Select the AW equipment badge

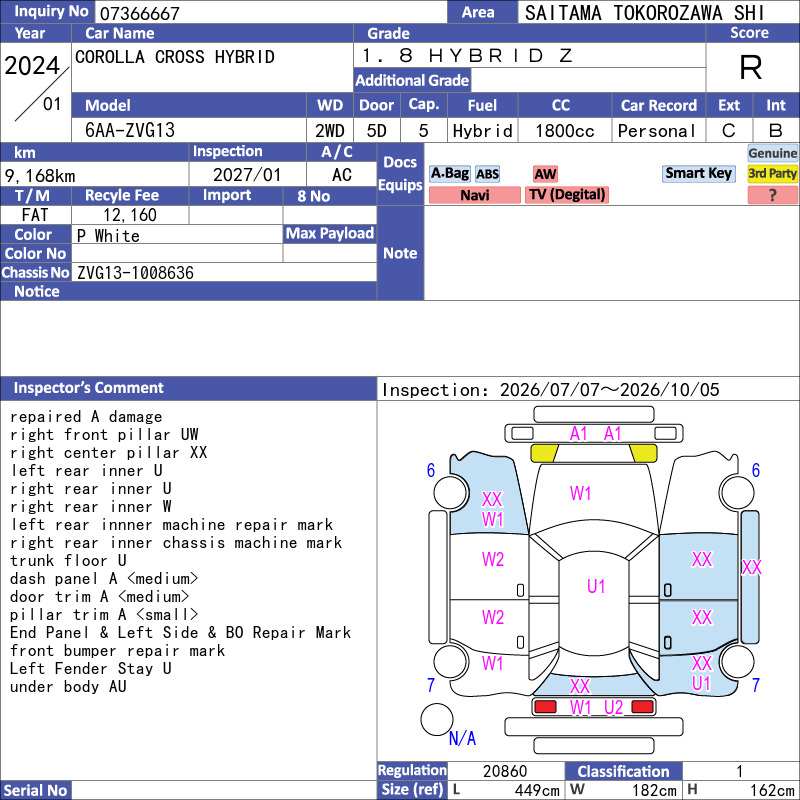pos(545,174)
